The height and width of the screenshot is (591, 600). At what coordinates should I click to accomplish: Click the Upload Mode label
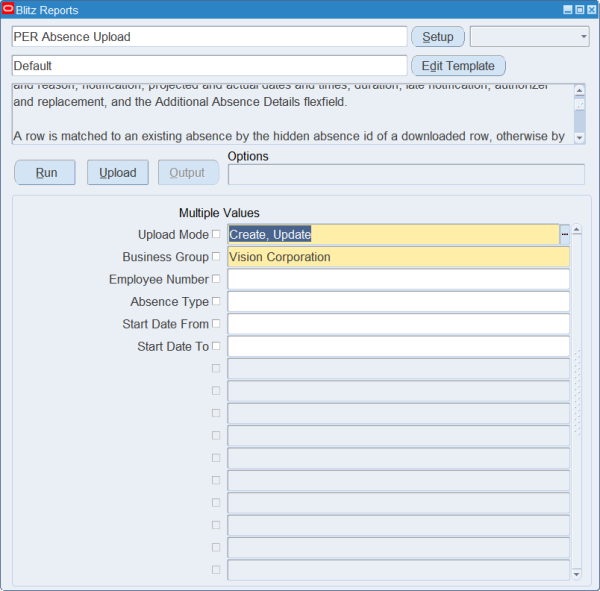[x=173, y=235]
